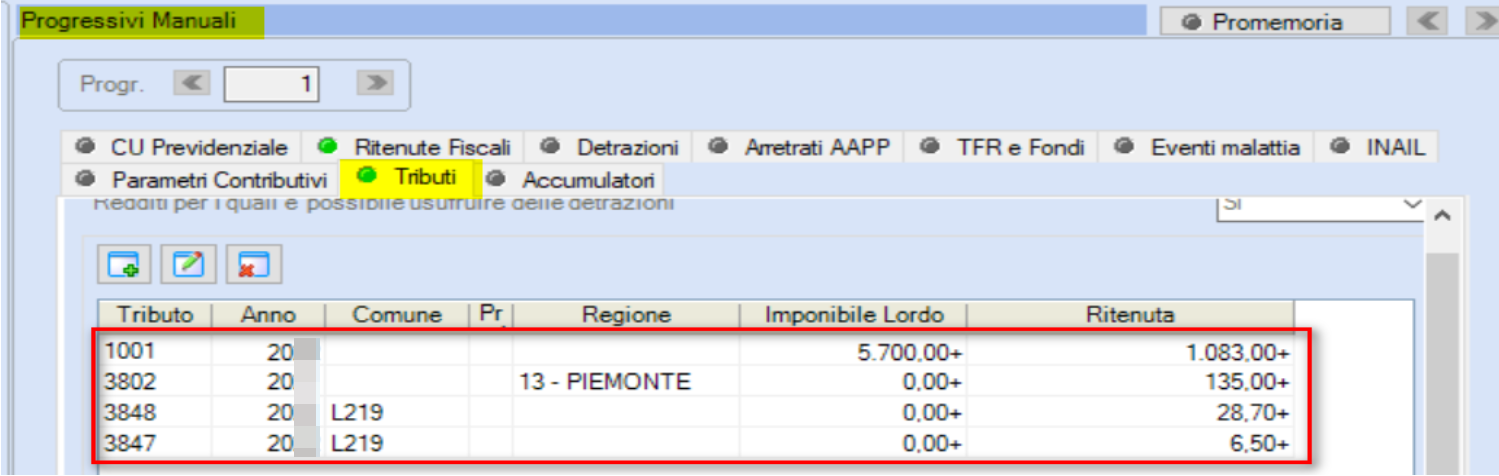Image resolution: width=1499 pixels, height=476 pixels.
Task: Select tributo row 3847
Action: click(x=696, y=441)
